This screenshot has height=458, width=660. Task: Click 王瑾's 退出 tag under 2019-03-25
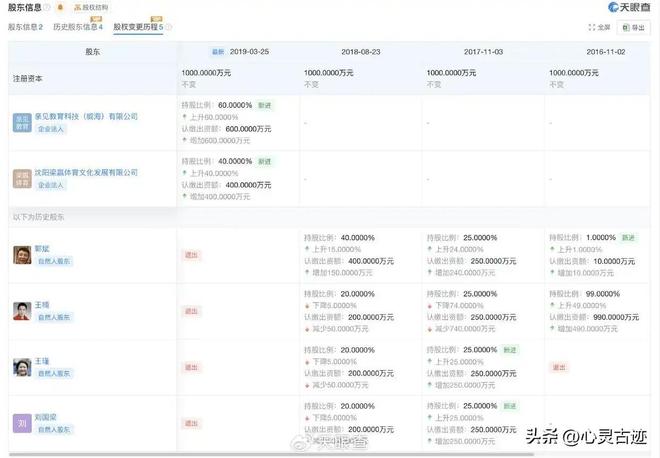click(192, 367)
